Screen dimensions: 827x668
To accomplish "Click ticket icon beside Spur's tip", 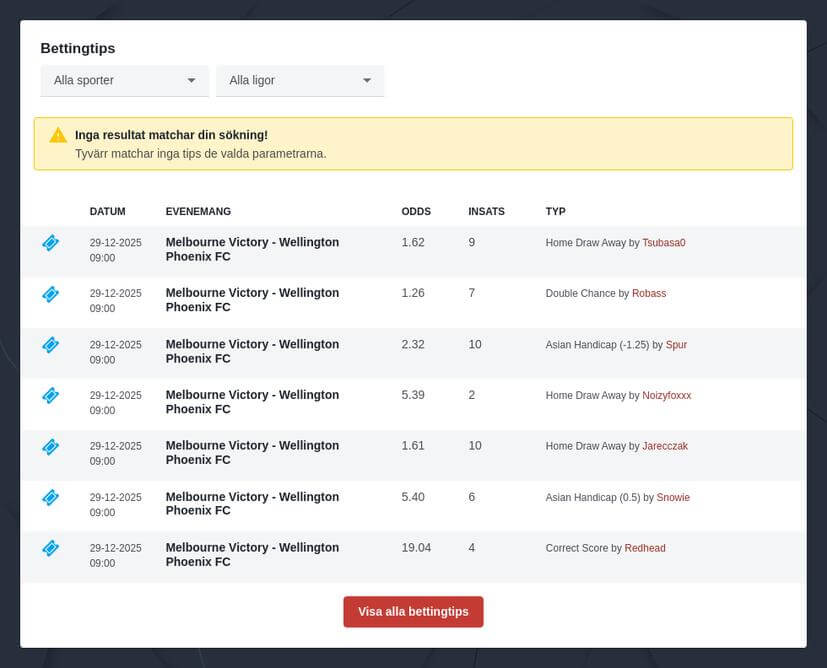I will tap(50, 345).
